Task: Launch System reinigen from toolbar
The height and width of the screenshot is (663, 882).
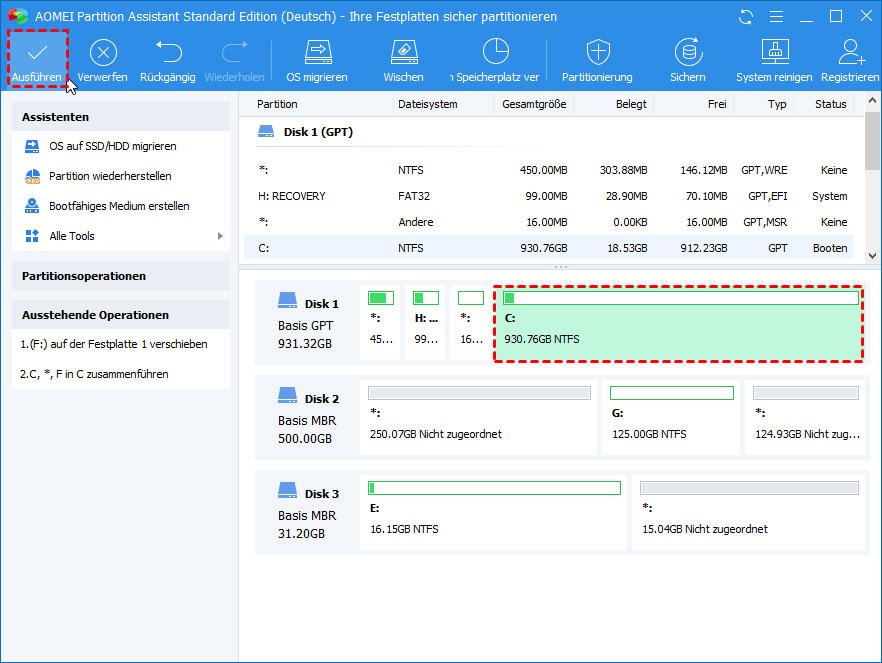Action: (774, 53)
